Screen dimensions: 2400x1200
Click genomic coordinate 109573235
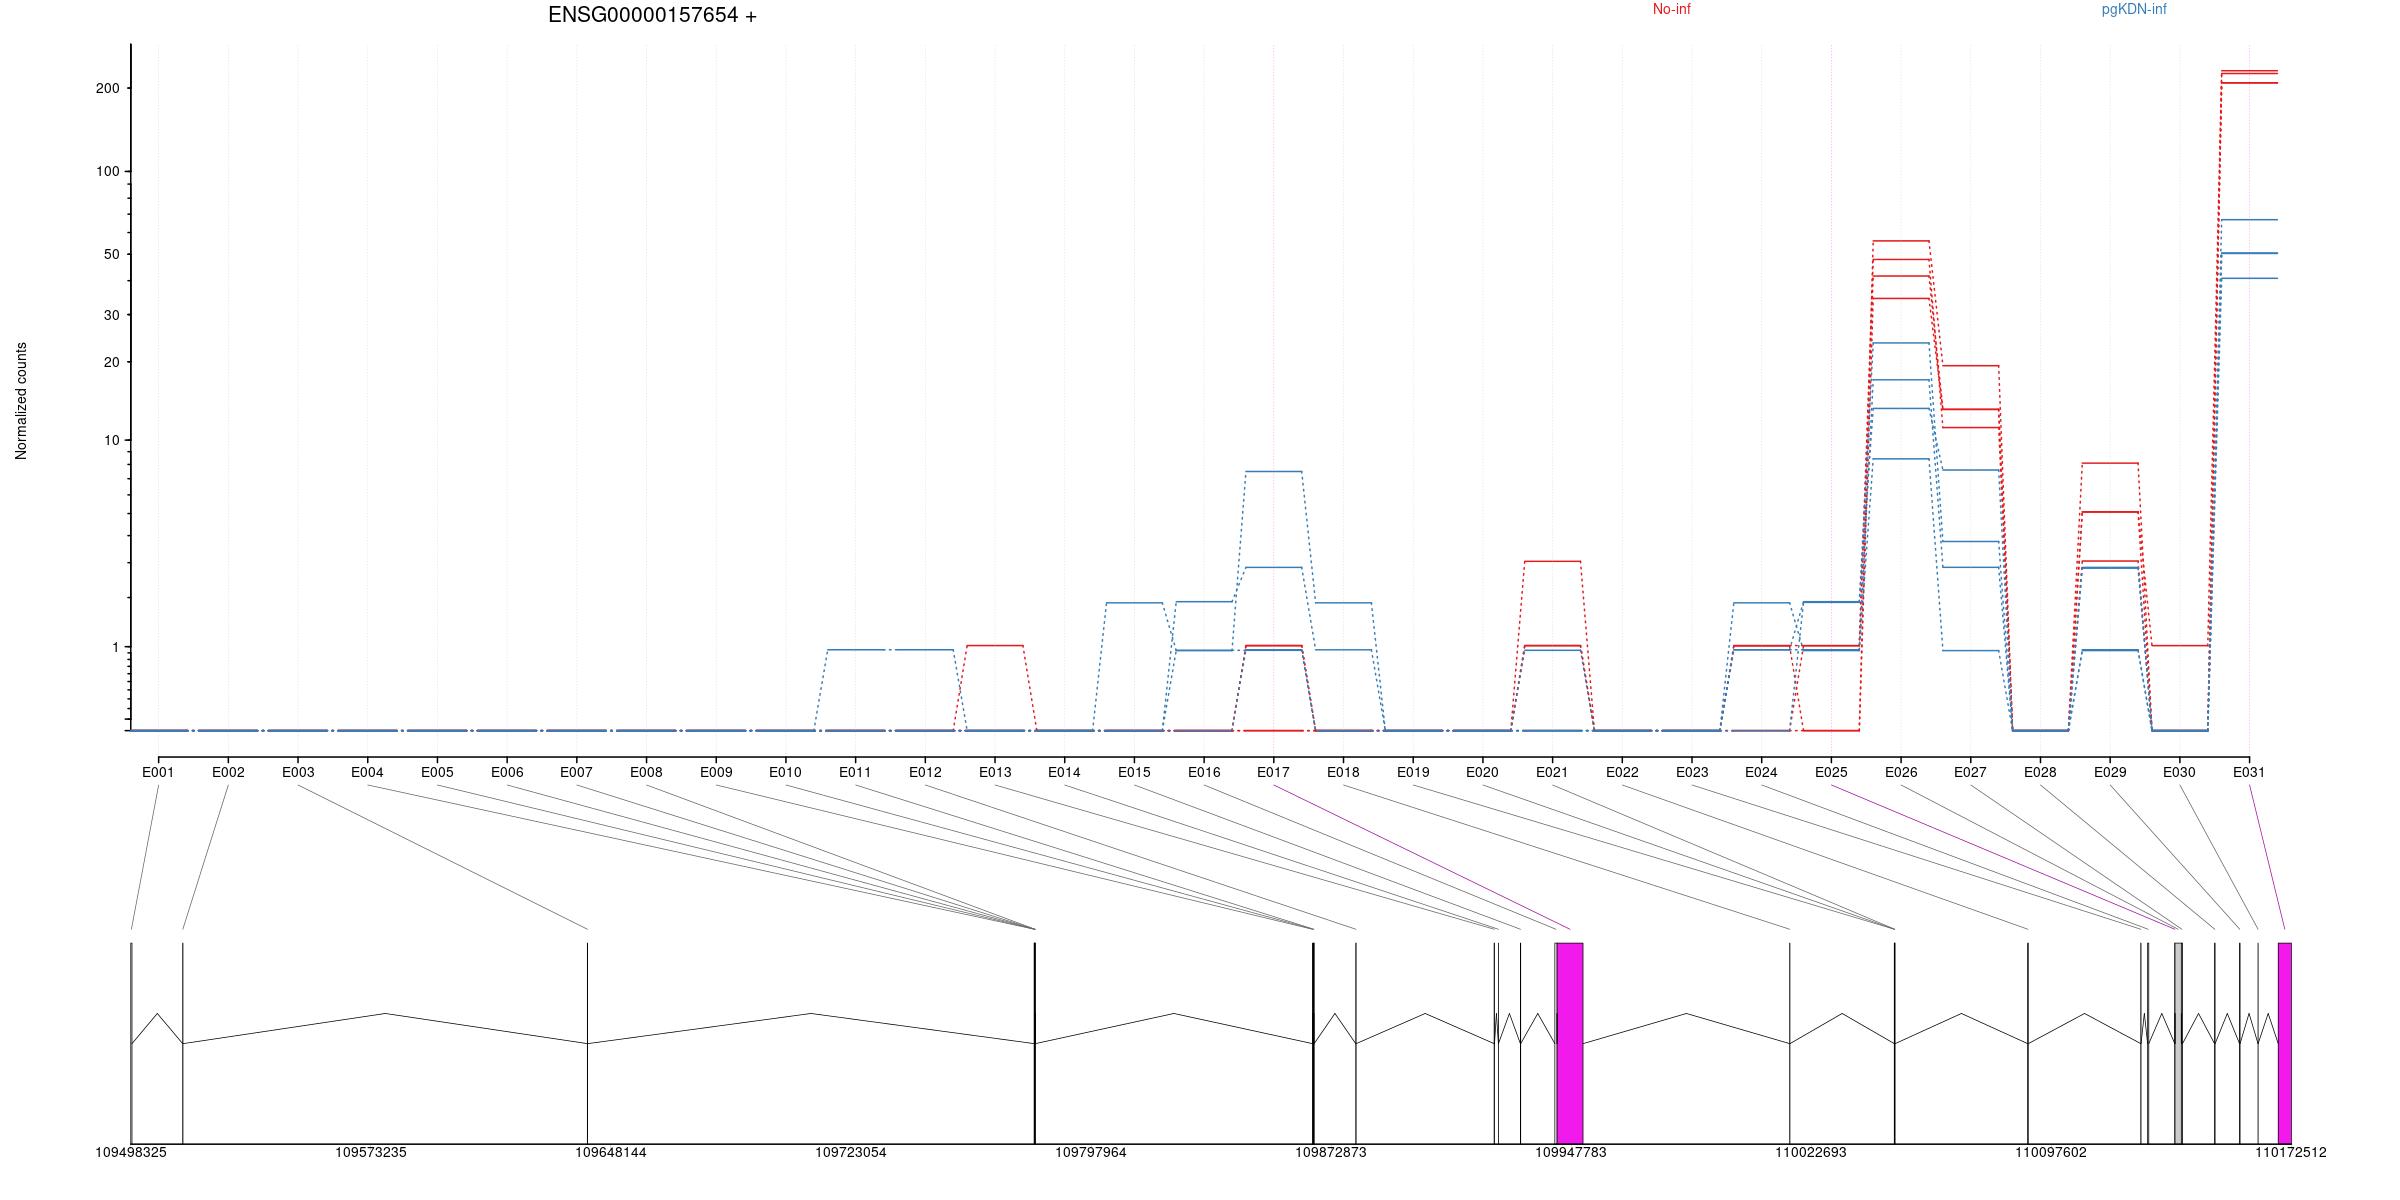371,1152
